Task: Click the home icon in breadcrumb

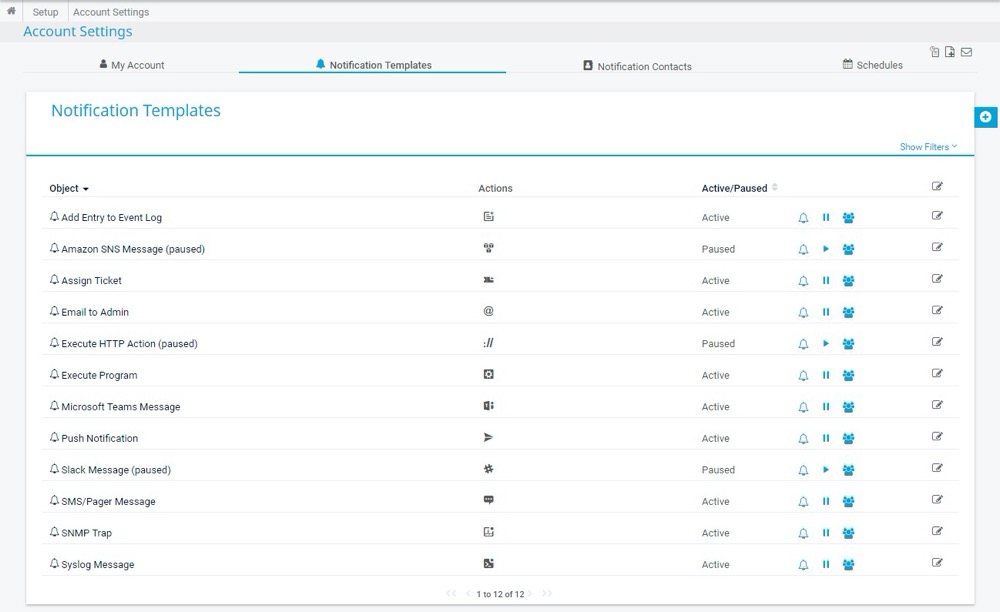Action: pos(11,12)
